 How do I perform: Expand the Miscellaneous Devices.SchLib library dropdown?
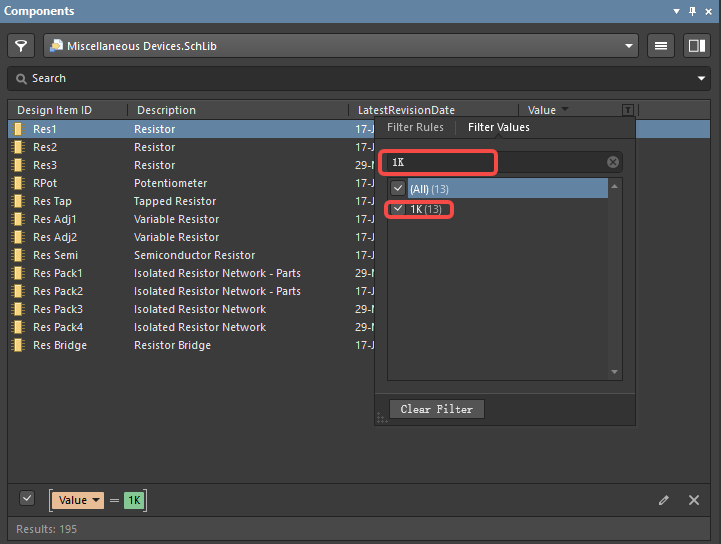click(629, 46)
